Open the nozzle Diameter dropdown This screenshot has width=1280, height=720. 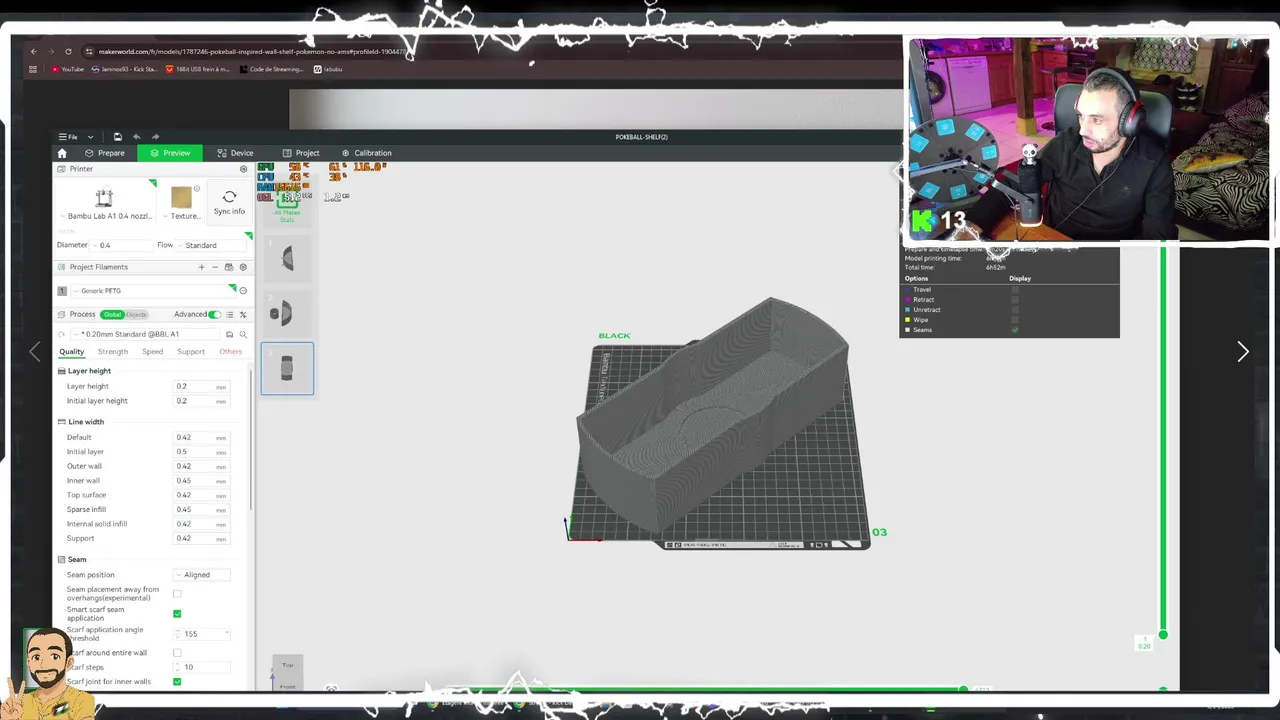click(120, 245)
